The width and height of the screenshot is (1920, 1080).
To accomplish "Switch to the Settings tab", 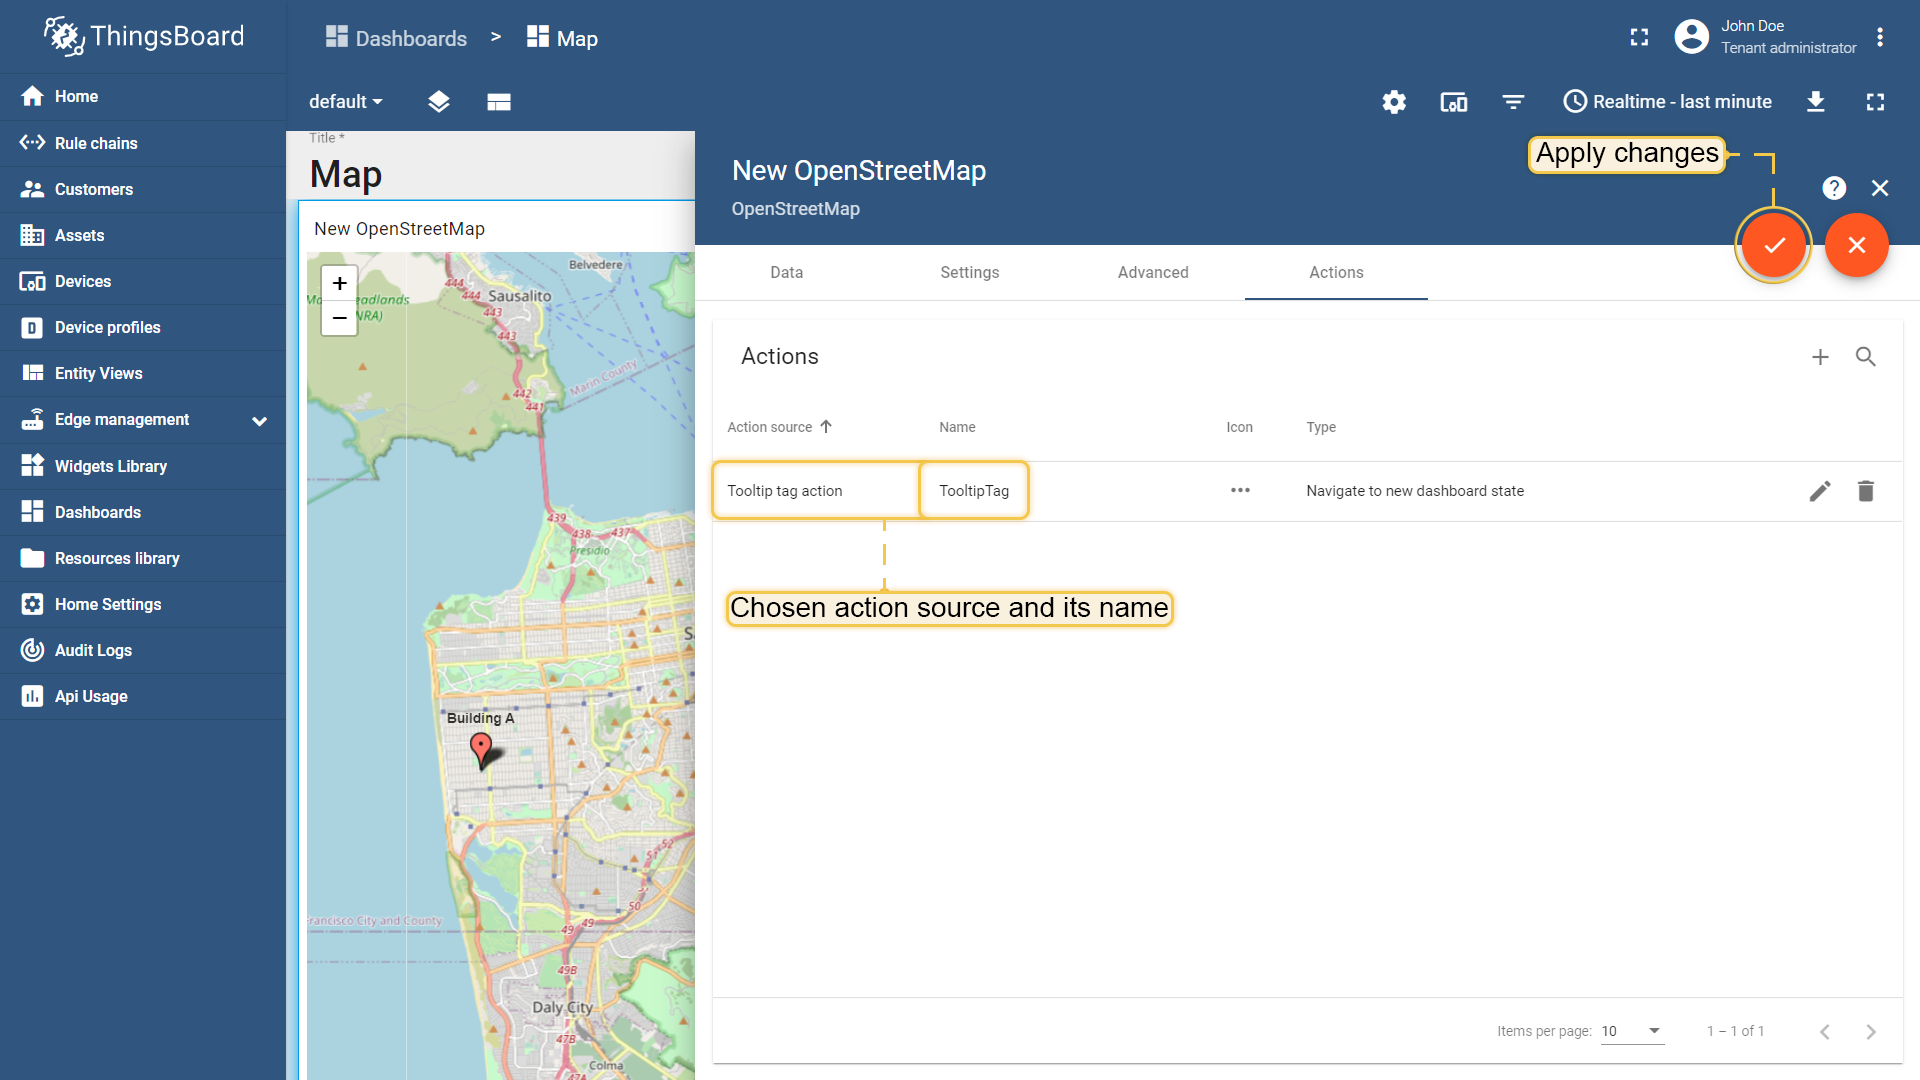I will [x=970, y=272].
